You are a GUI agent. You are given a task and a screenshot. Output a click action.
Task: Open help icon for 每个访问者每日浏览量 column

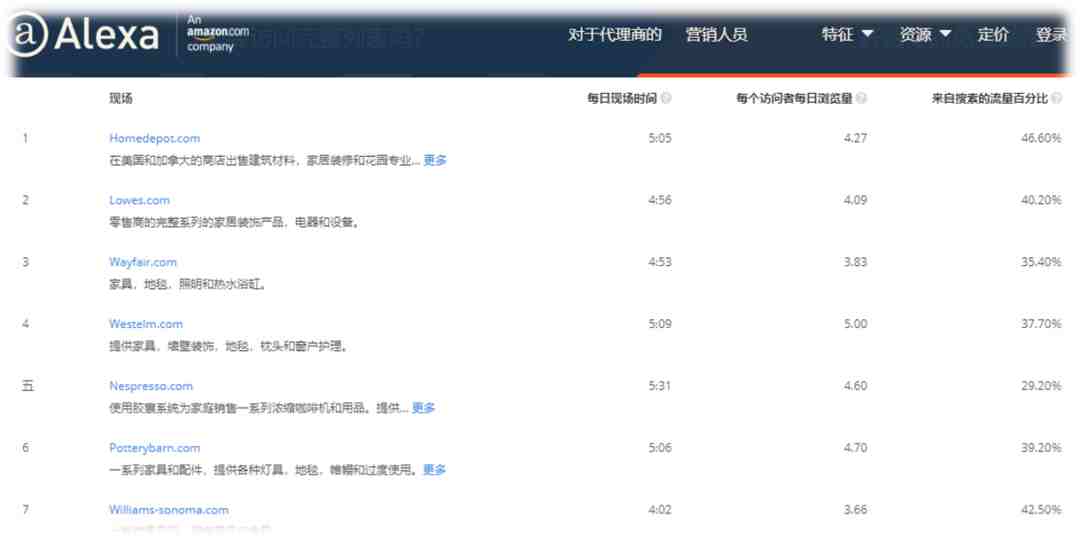pyautogui.click(x=861, y=98)
